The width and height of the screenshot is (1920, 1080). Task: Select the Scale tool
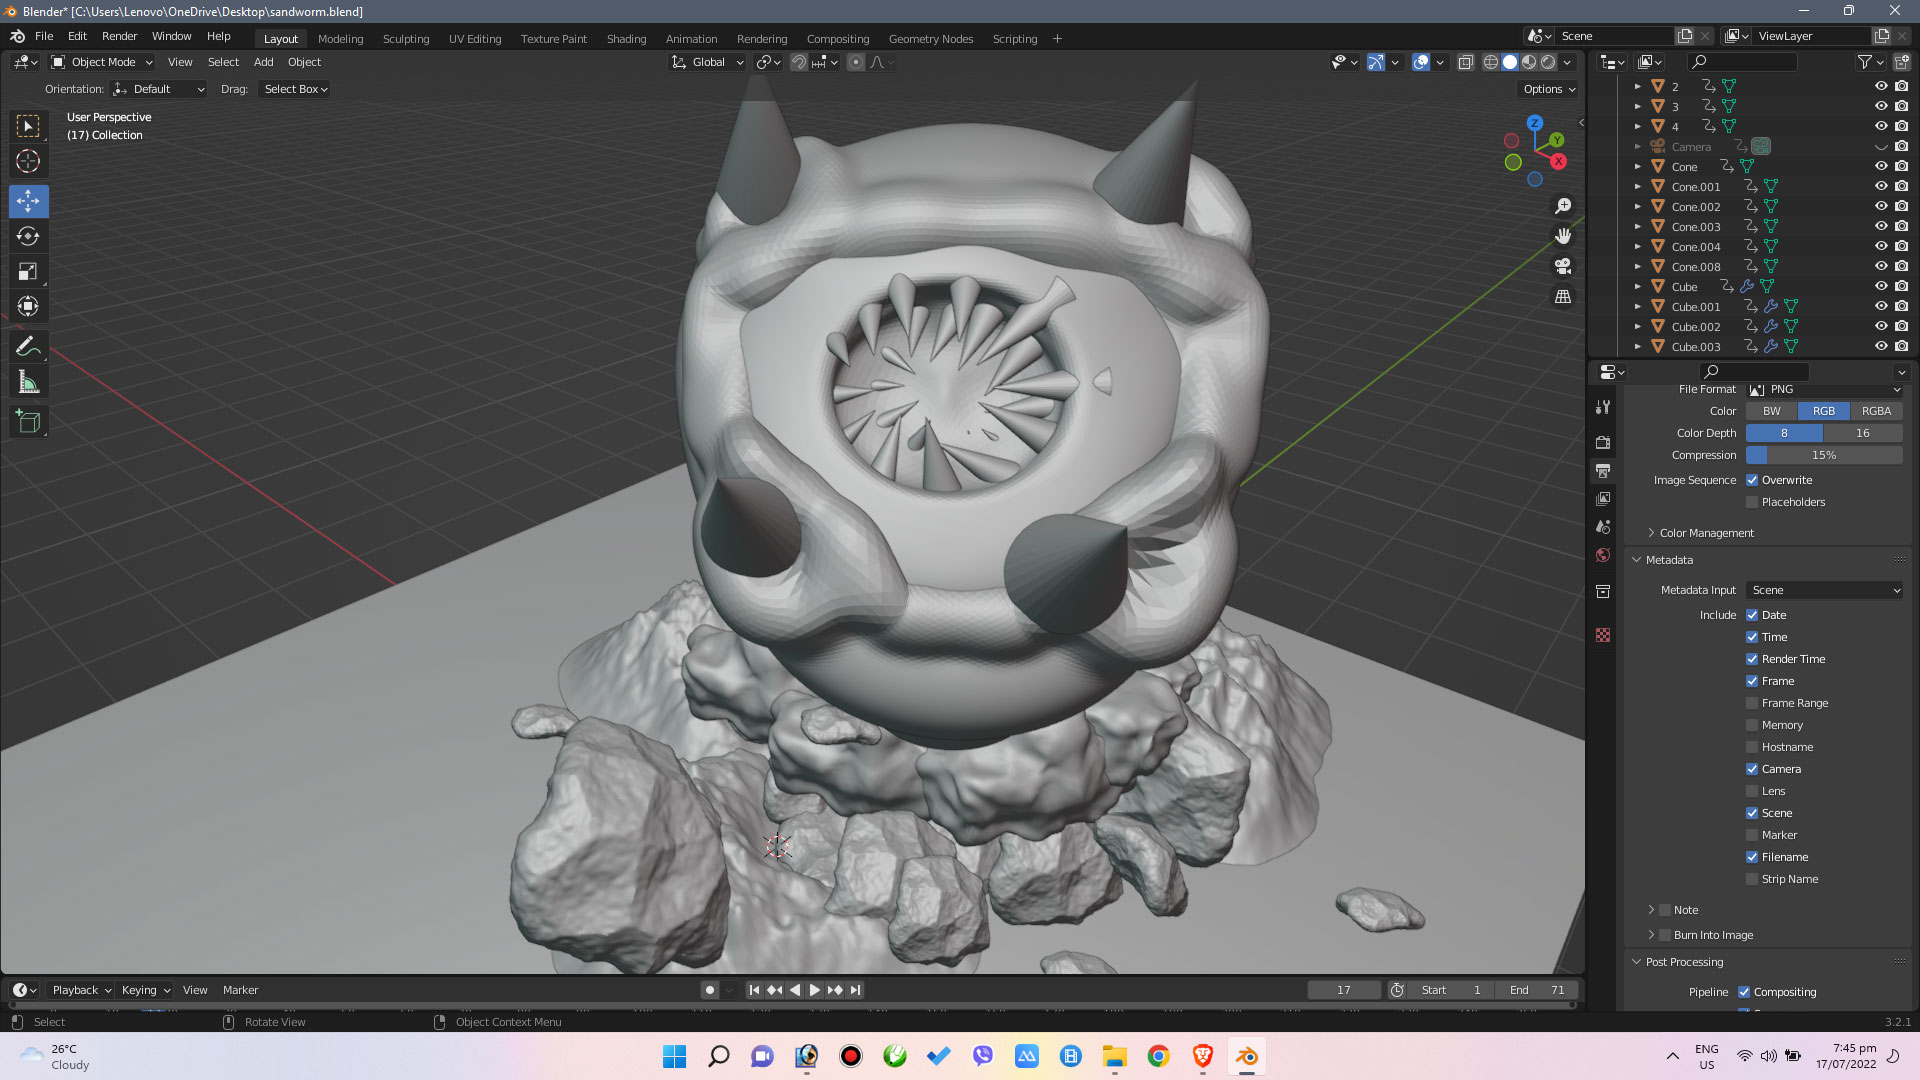pos(28,271)
